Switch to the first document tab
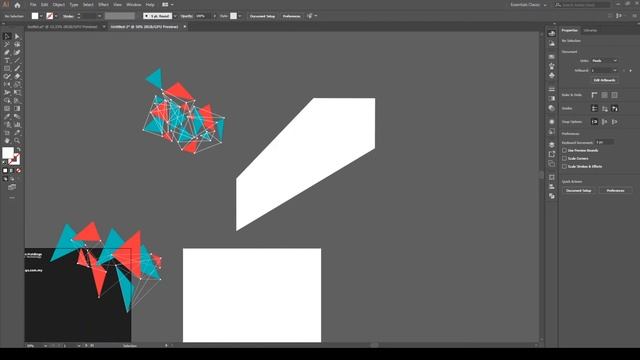The height and width of the screenshot is (360, 640). (x=62, y=27)
